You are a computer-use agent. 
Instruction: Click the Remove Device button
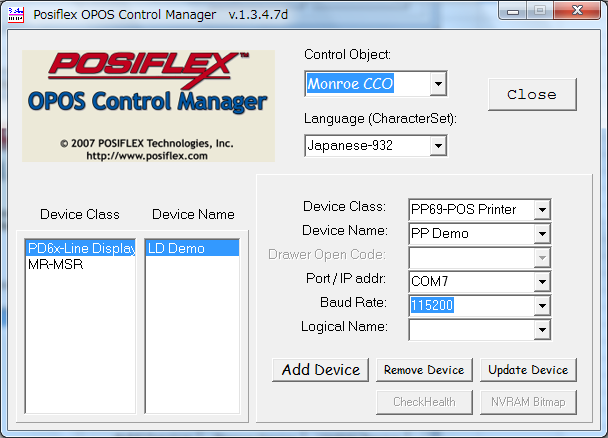[424, 370]
